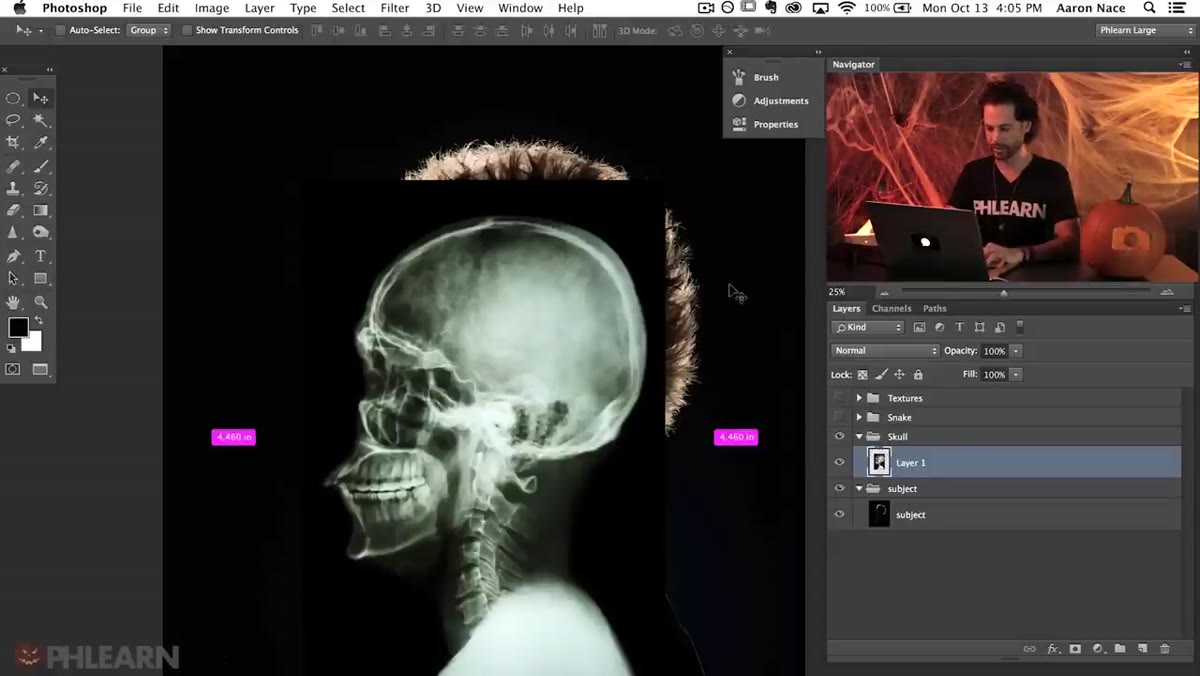Open the Kind filter dropdown
The image size is (1200, 676).
click(868, 327)
